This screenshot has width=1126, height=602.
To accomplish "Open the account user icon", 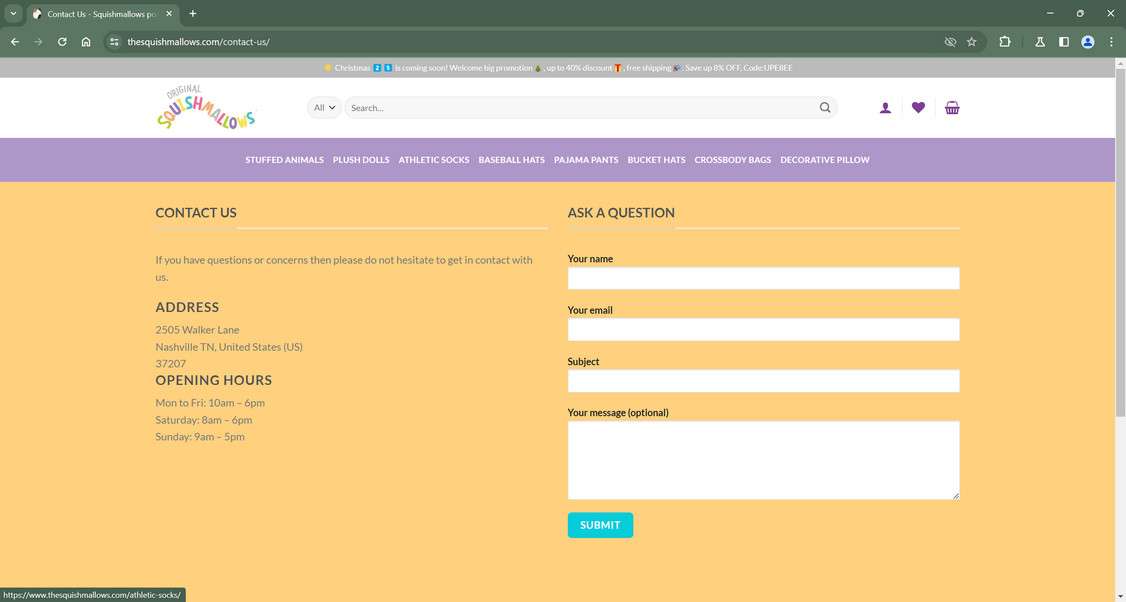I will click(x=885, y=108).
